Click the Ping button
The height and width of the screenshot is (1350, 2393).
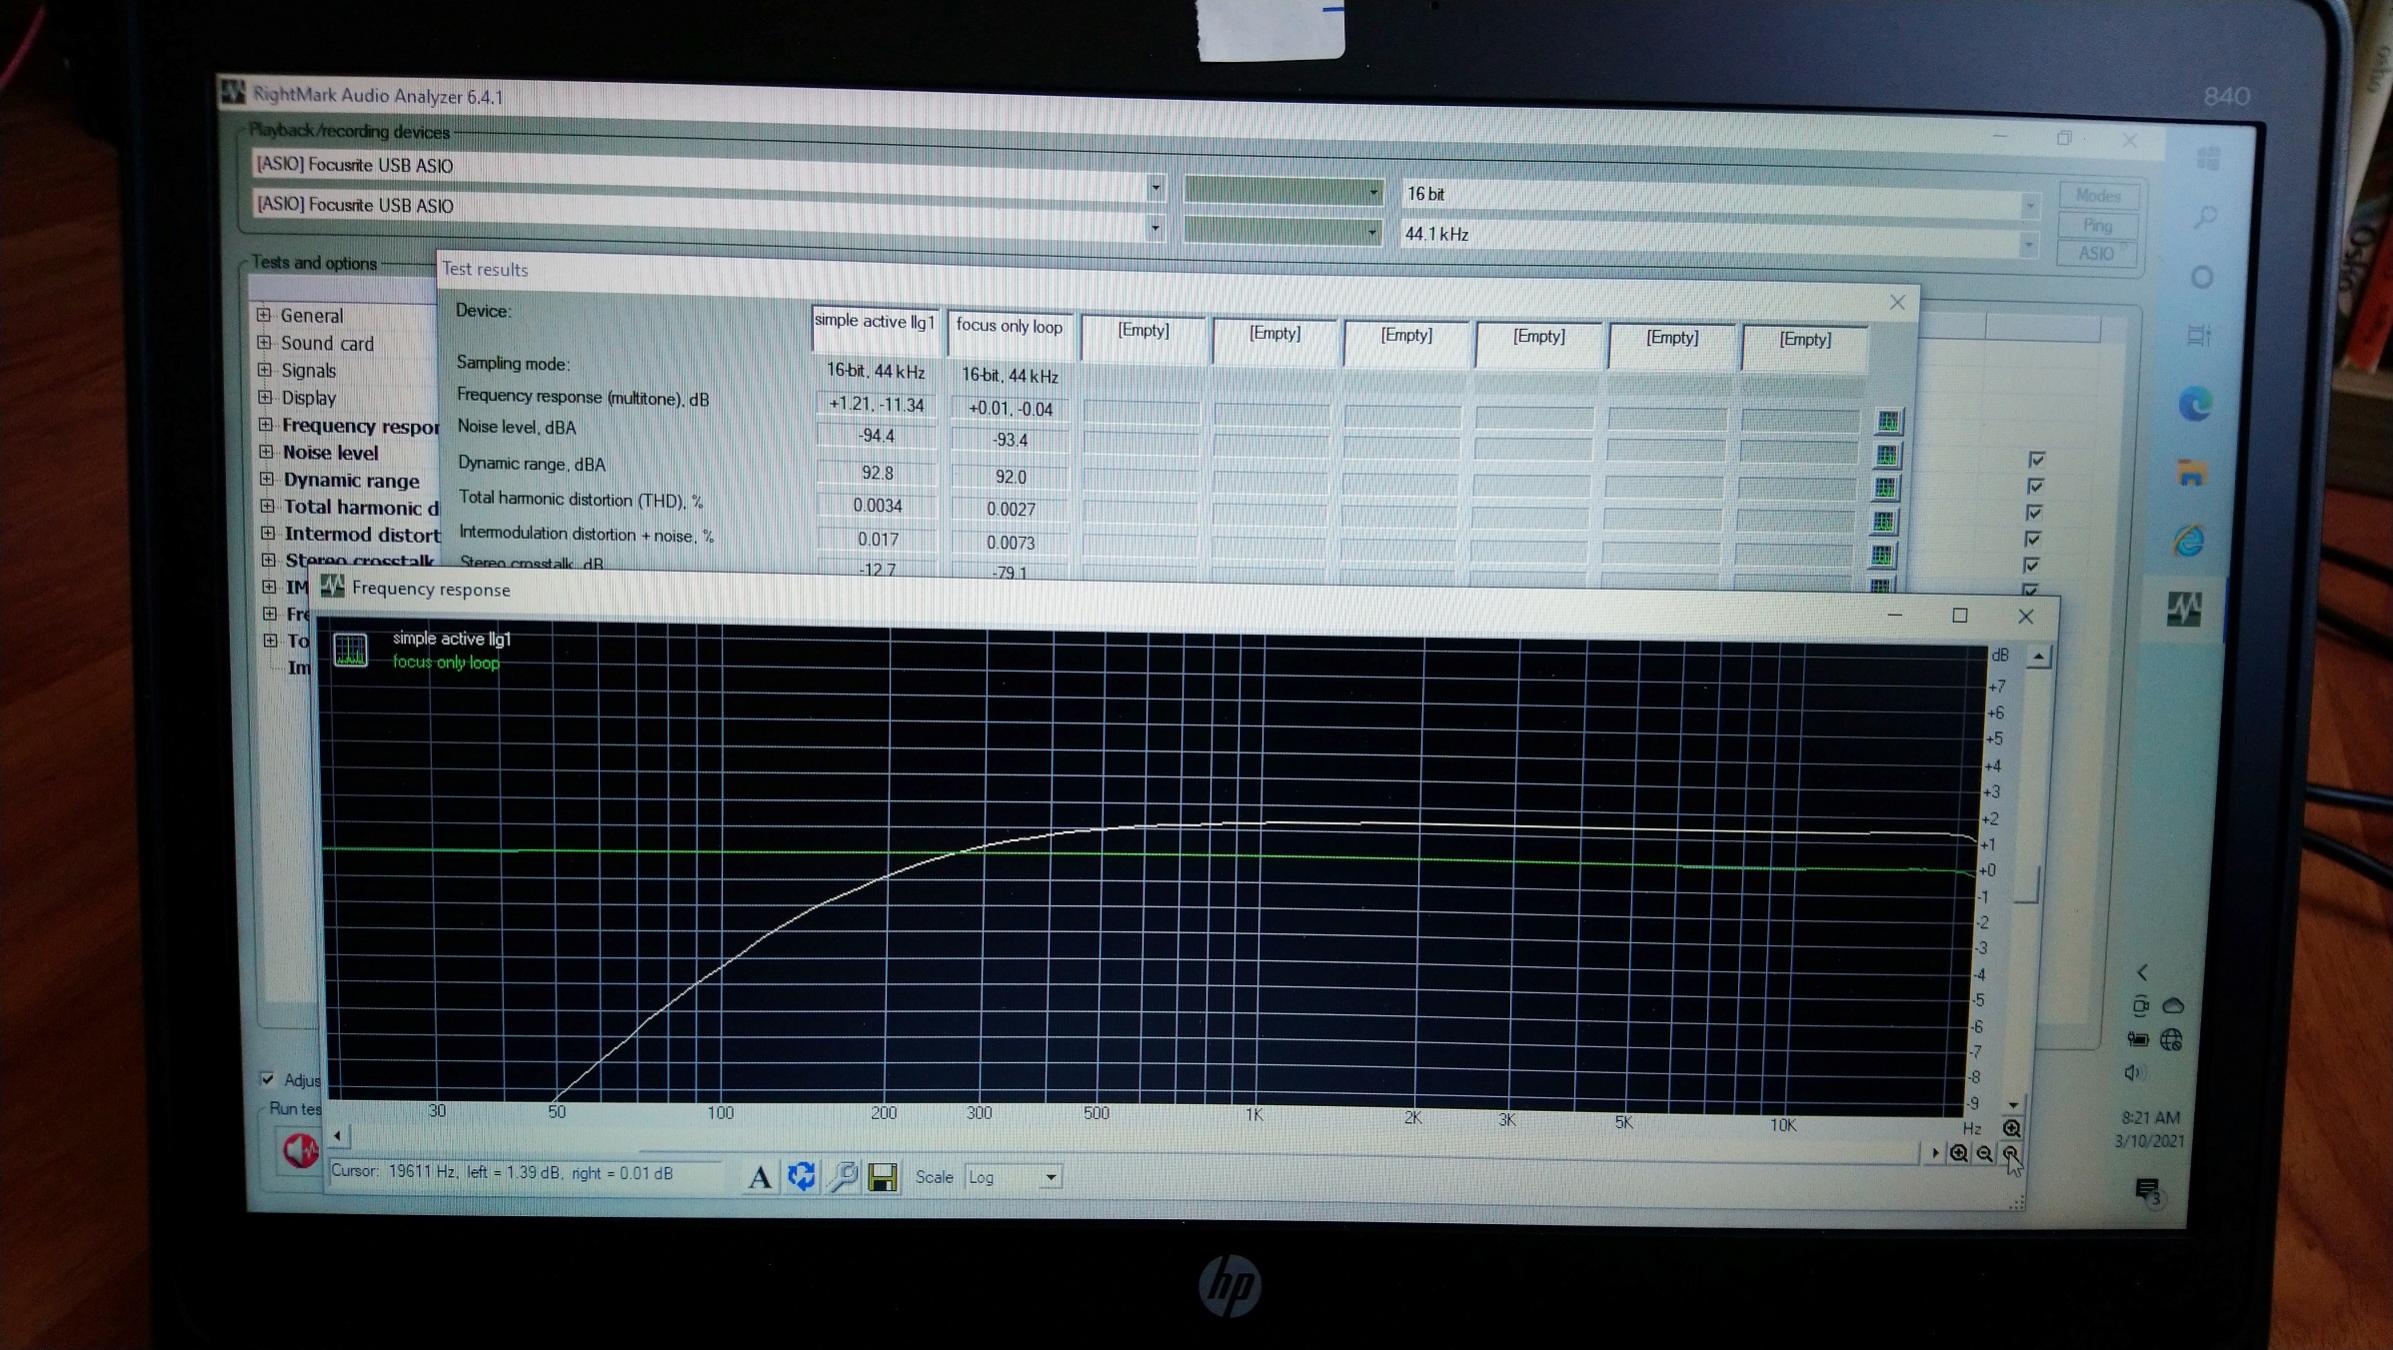(x=2097, y=225)
